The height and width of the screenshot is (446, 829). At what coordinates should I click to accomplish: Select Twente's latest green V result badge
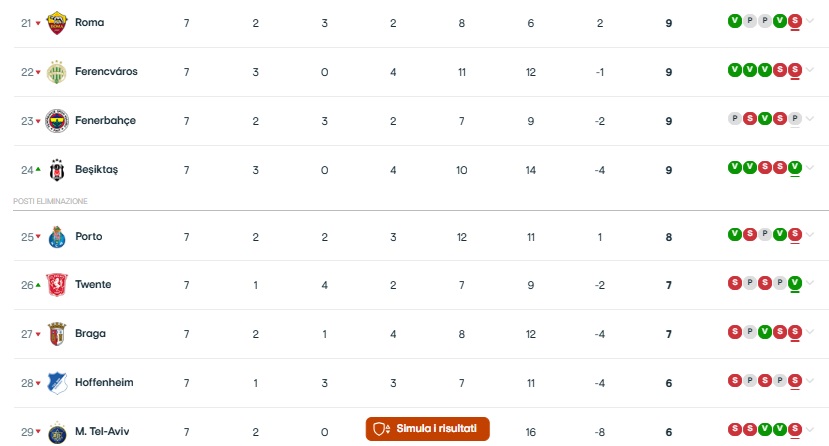[x=795, y=283]
